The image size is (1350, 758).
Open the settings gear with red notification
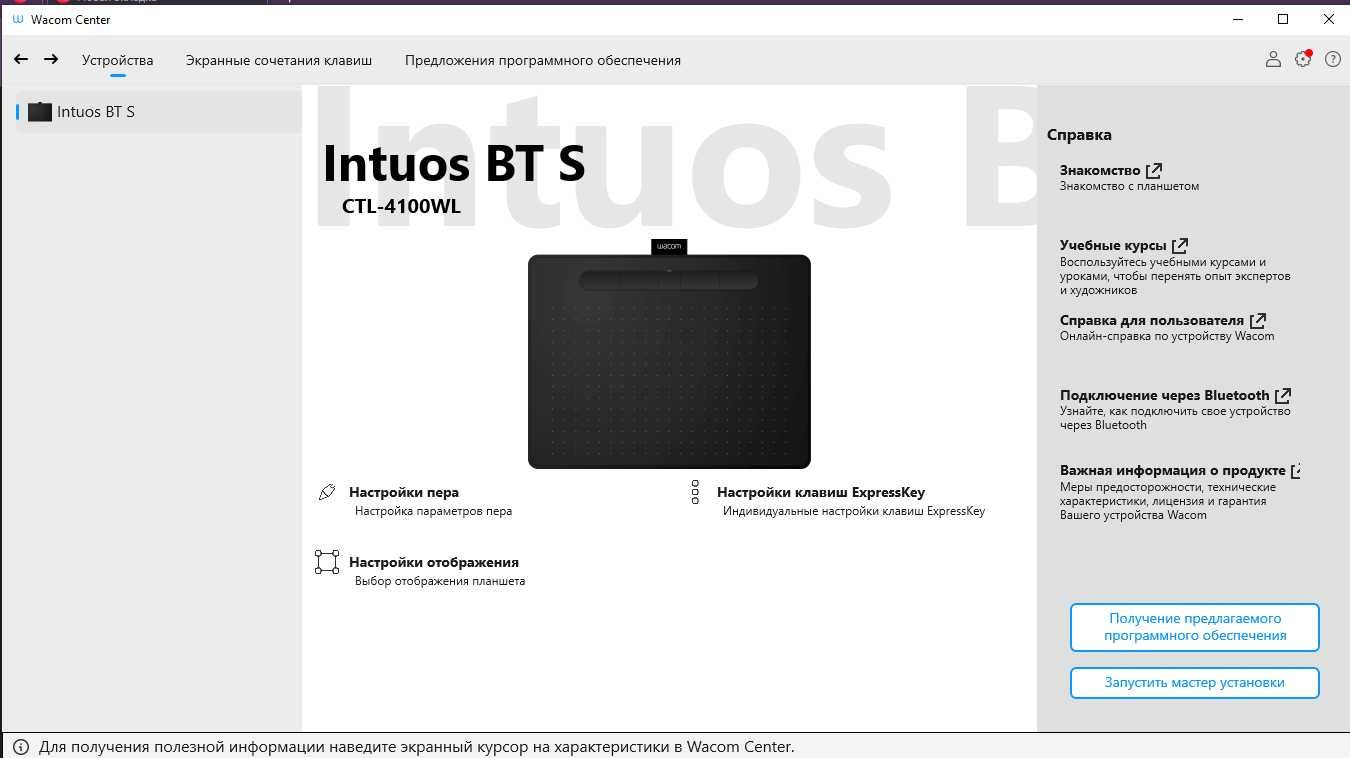[x=1303, y=60]
